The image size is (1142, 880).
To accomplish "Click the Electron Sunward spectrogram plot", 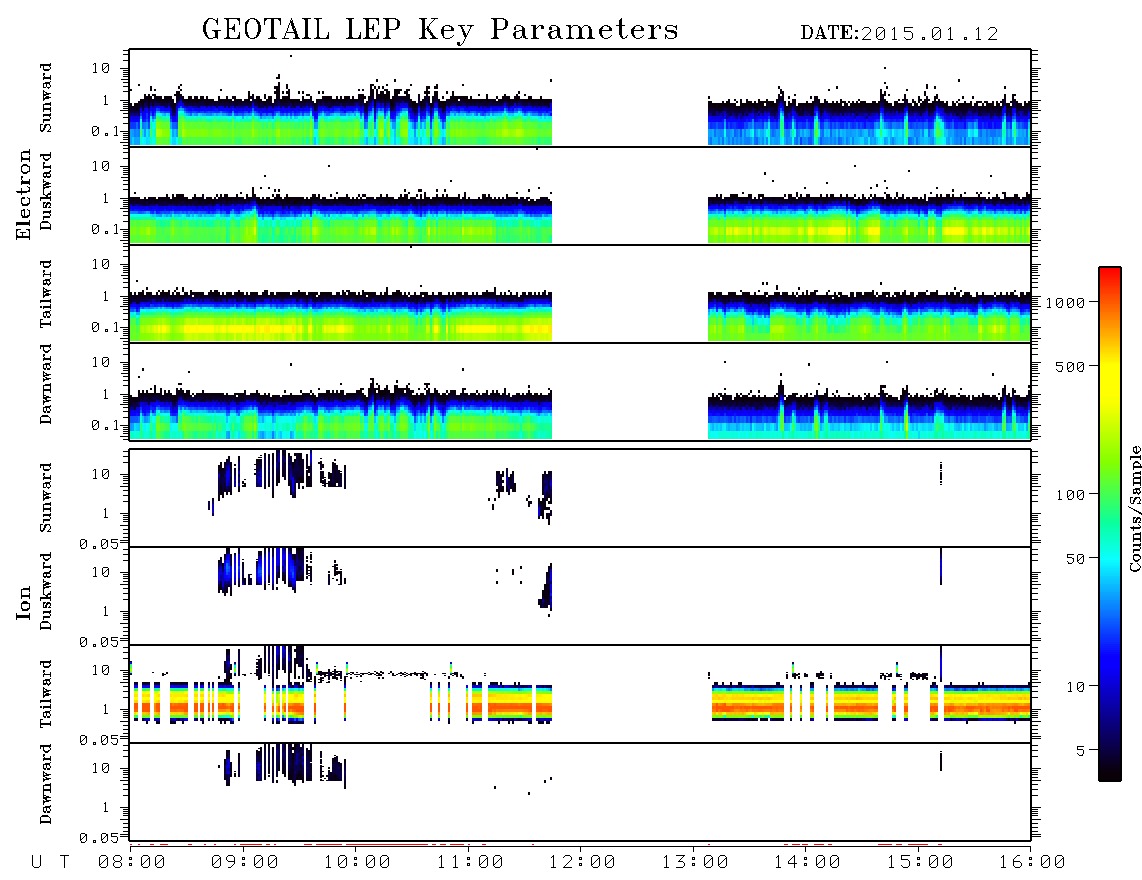I will tap(580, 98).
